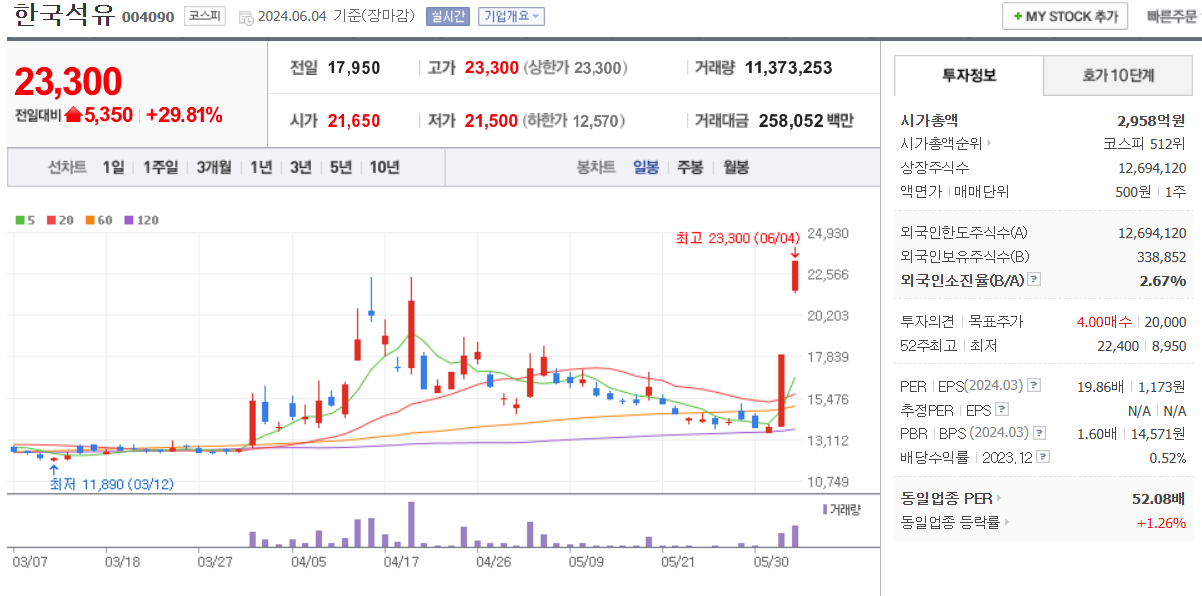Select 1일 line chart period
The height and width of the screenshot is (596, 1202).
[x=113, y=167]
